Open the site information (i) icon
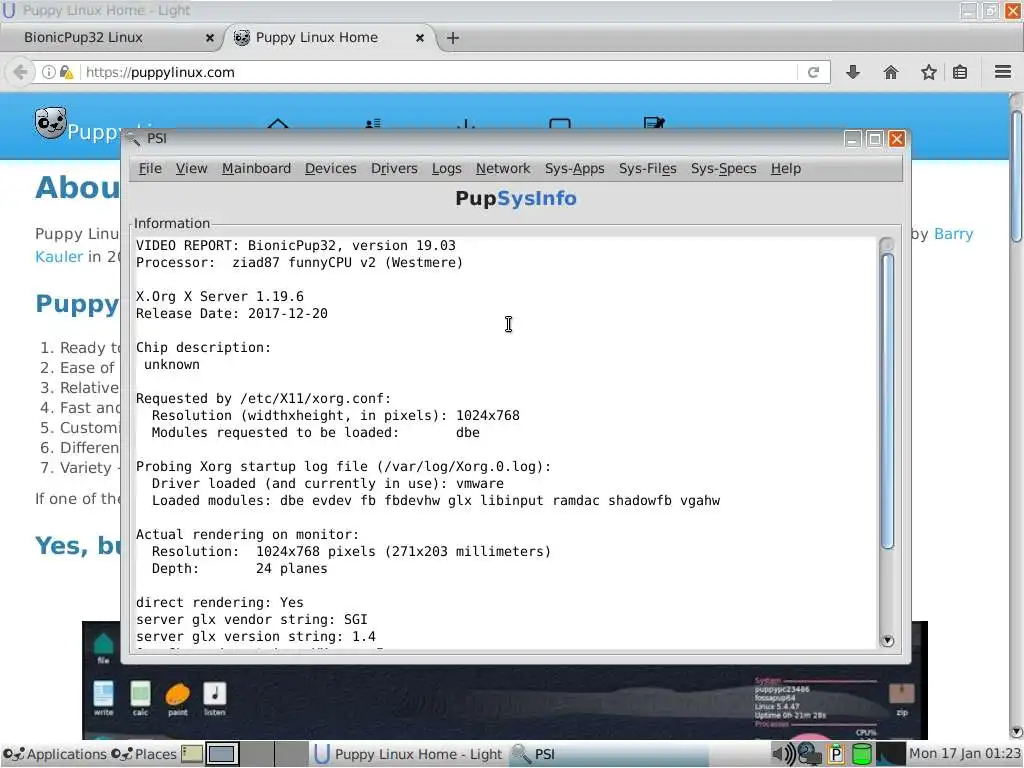This screenshot has height=768, width=1024. point(48,72)
